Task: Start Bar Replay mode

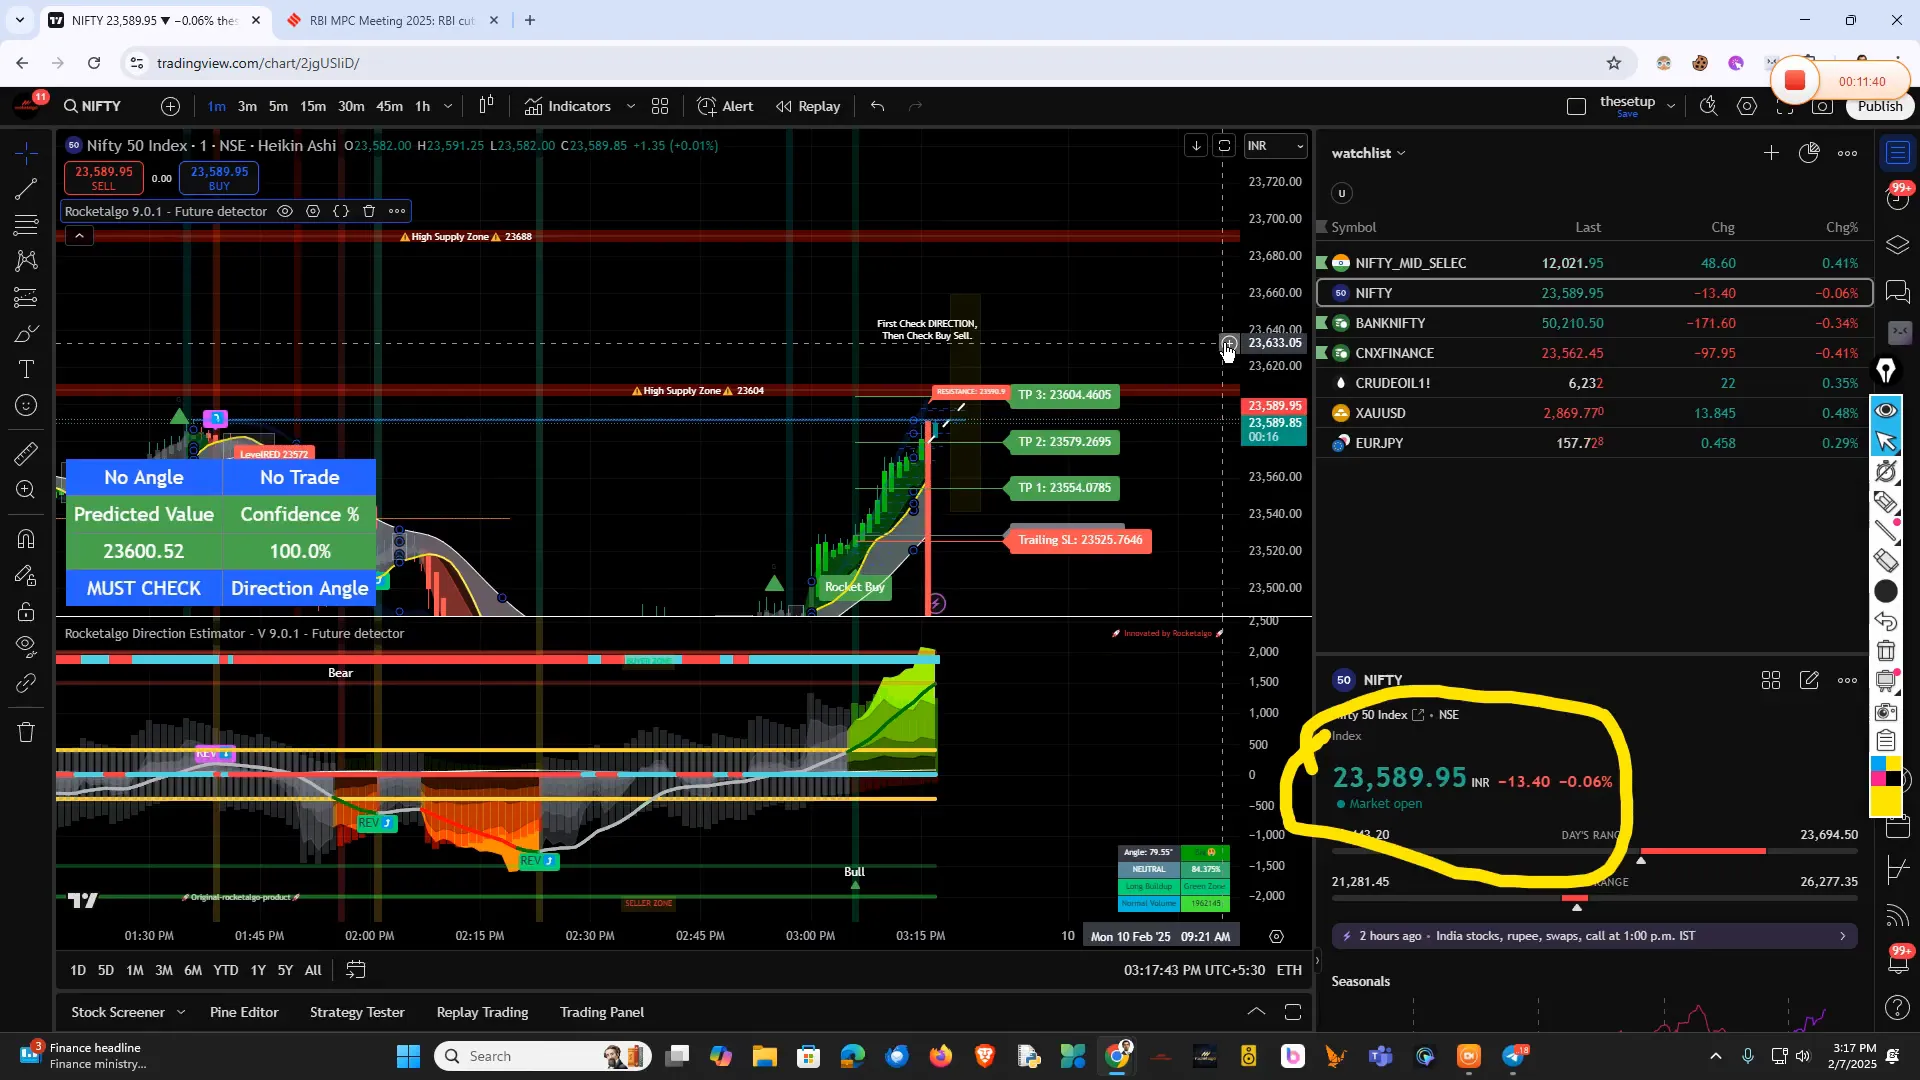Action: [808, 106]
